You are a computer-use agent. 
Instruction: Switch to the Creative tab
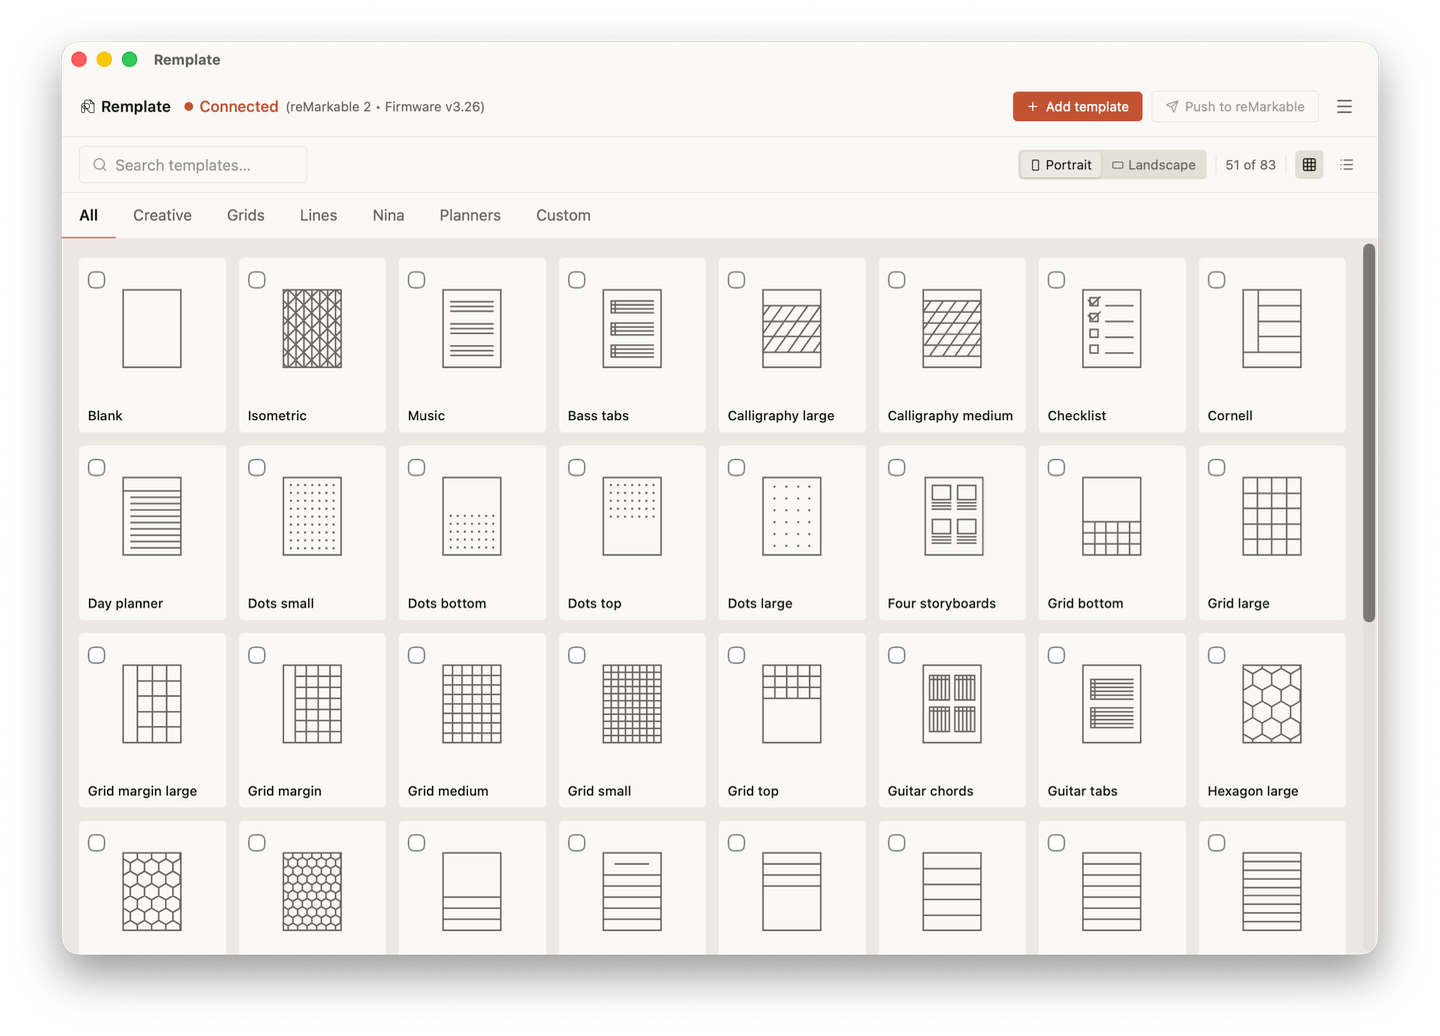coord(162,215)
